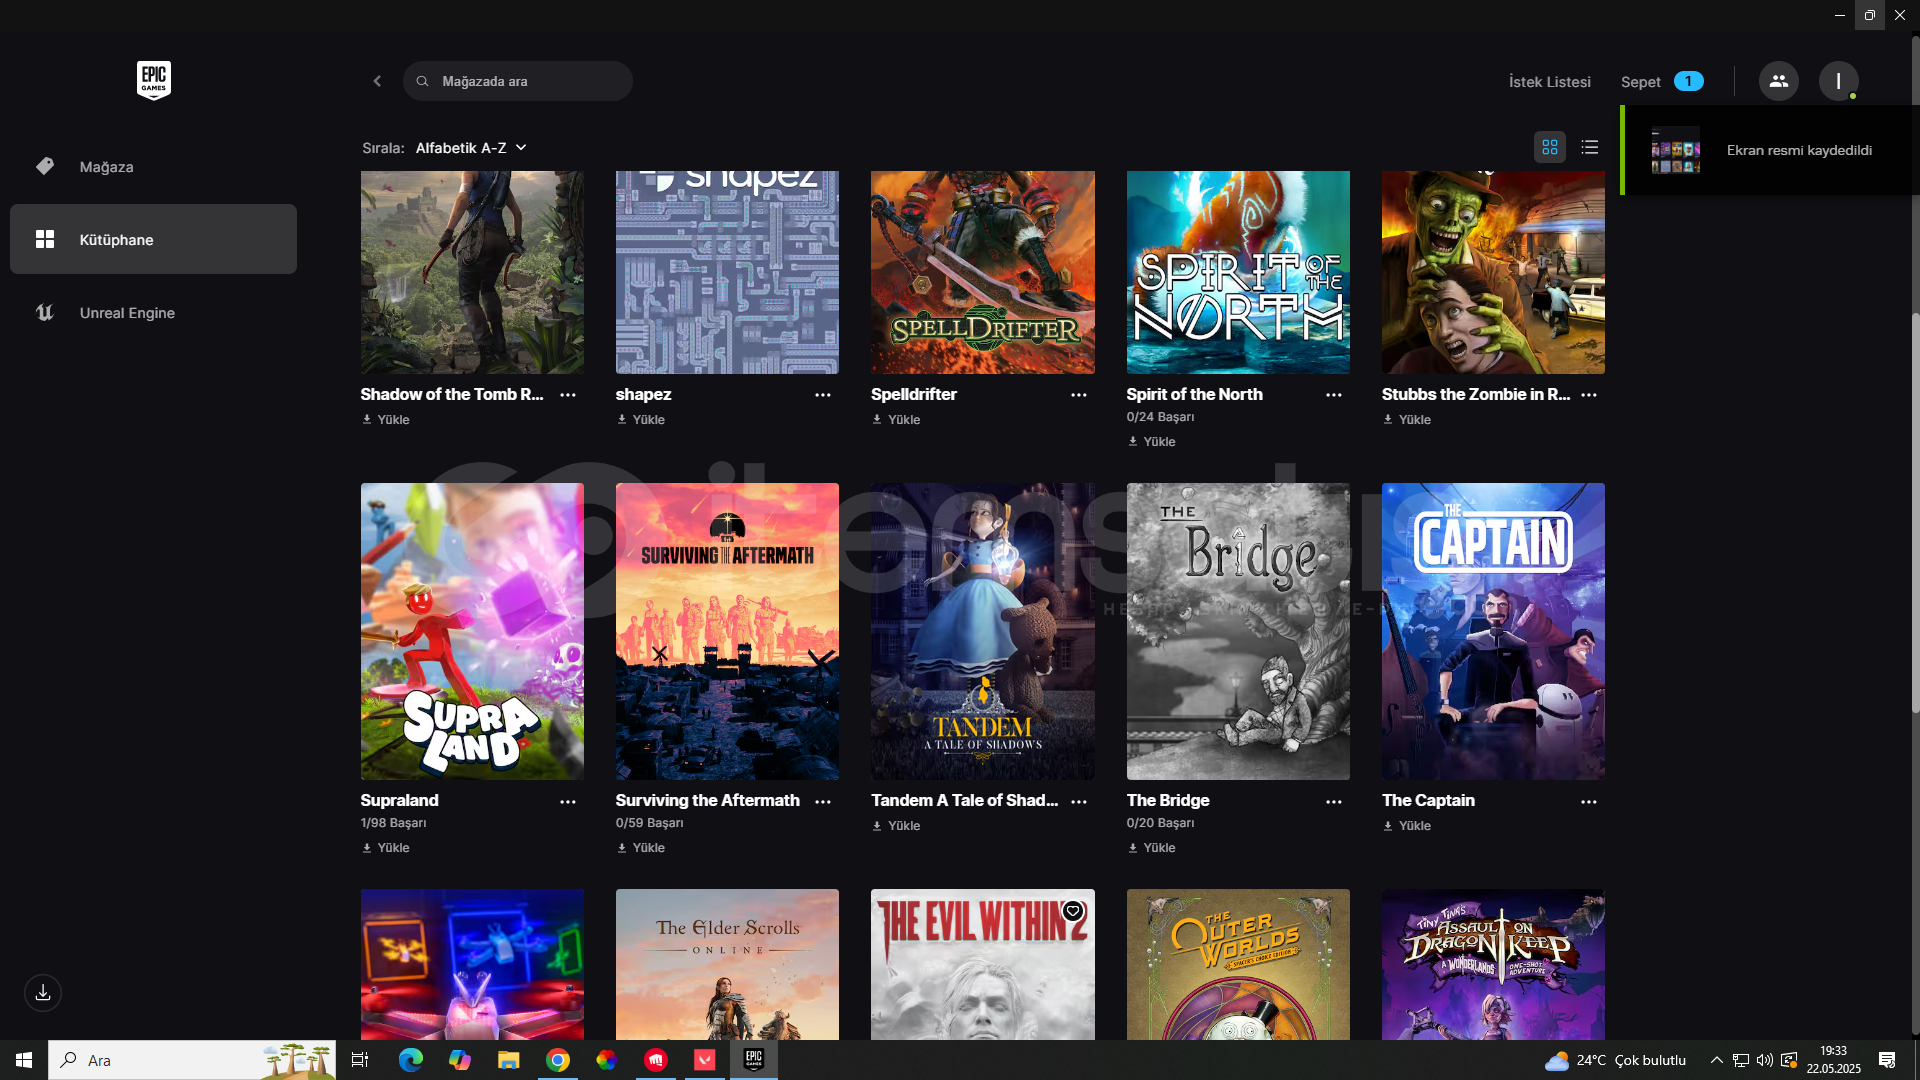The height and width of the screenshot is (1080, 1920).
Task: Switch to list view
Action: 1590,147
